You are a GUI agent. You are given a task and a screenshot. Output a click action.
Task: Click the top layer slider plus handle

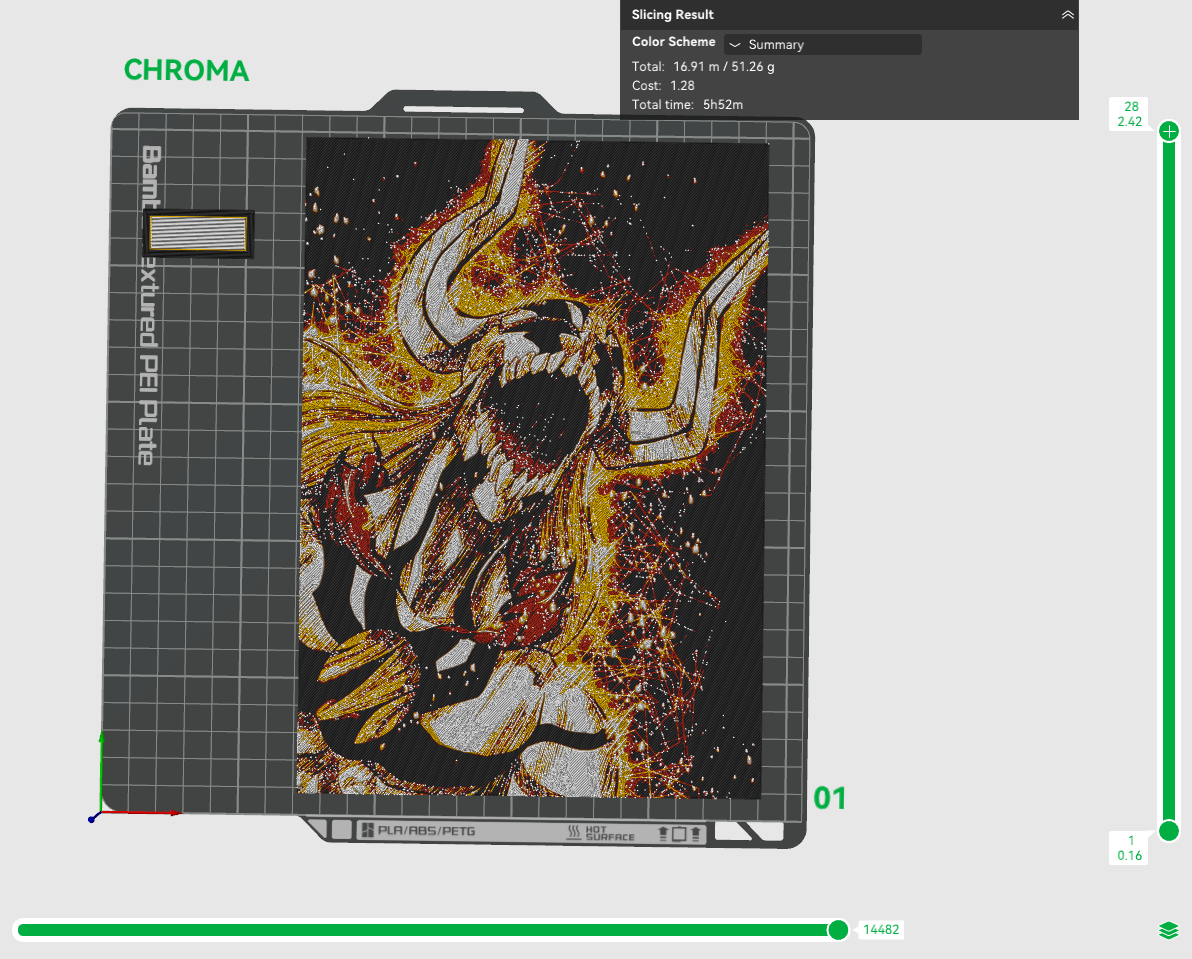[x=1168, y=131]
